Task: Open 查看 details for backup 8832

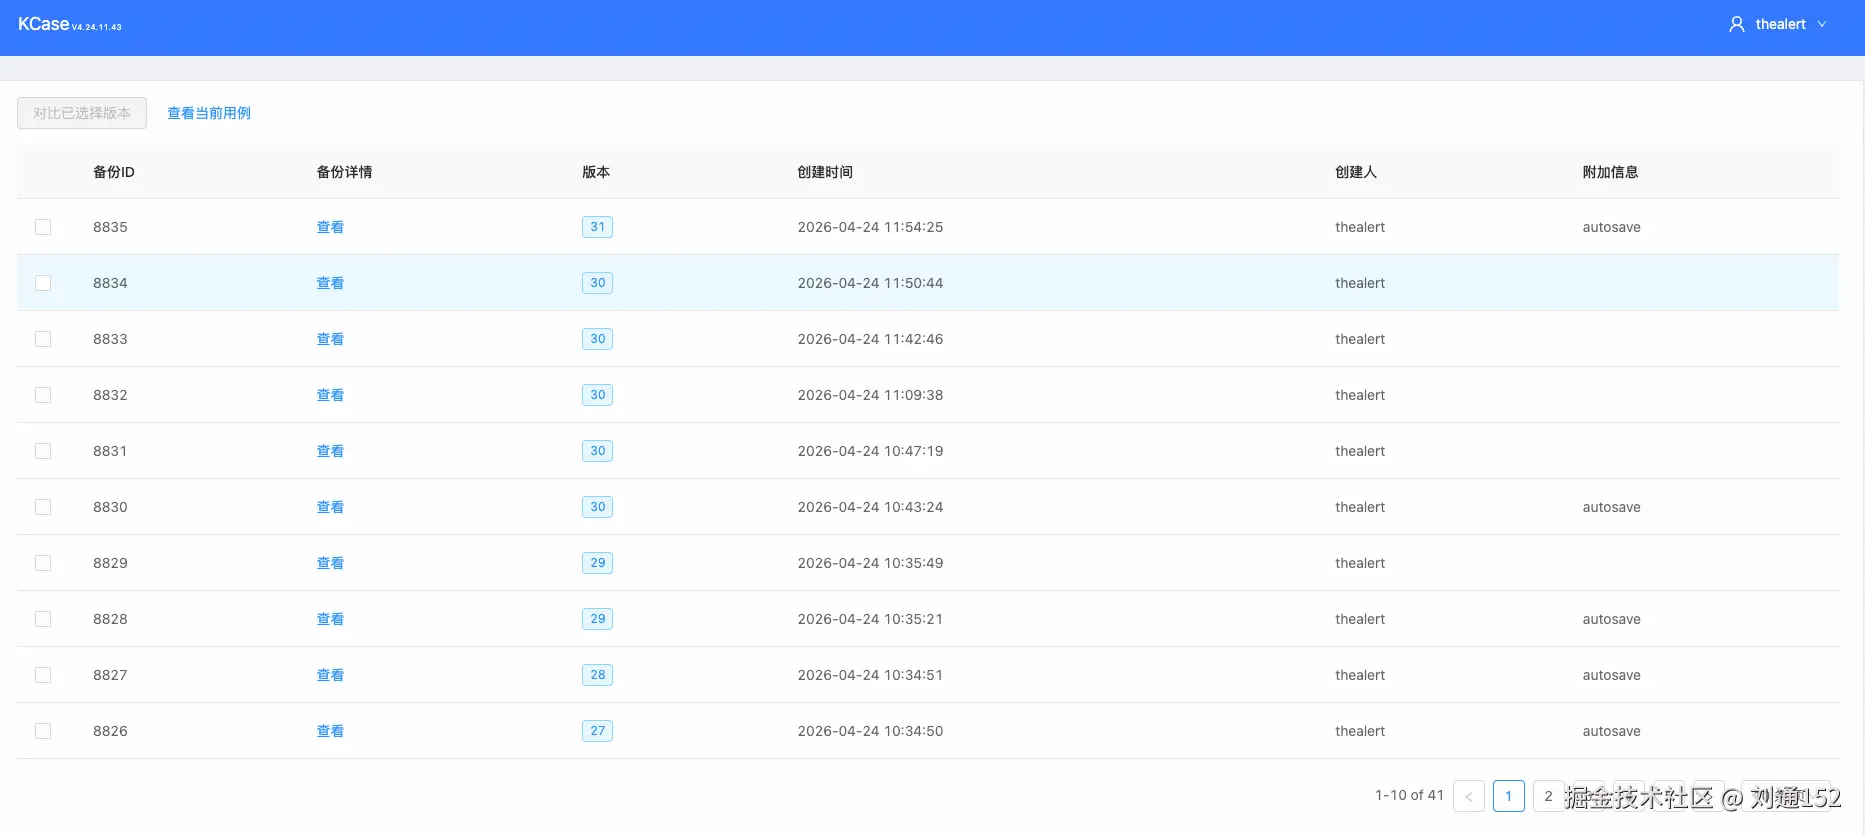Action: (x=330, y=395)
